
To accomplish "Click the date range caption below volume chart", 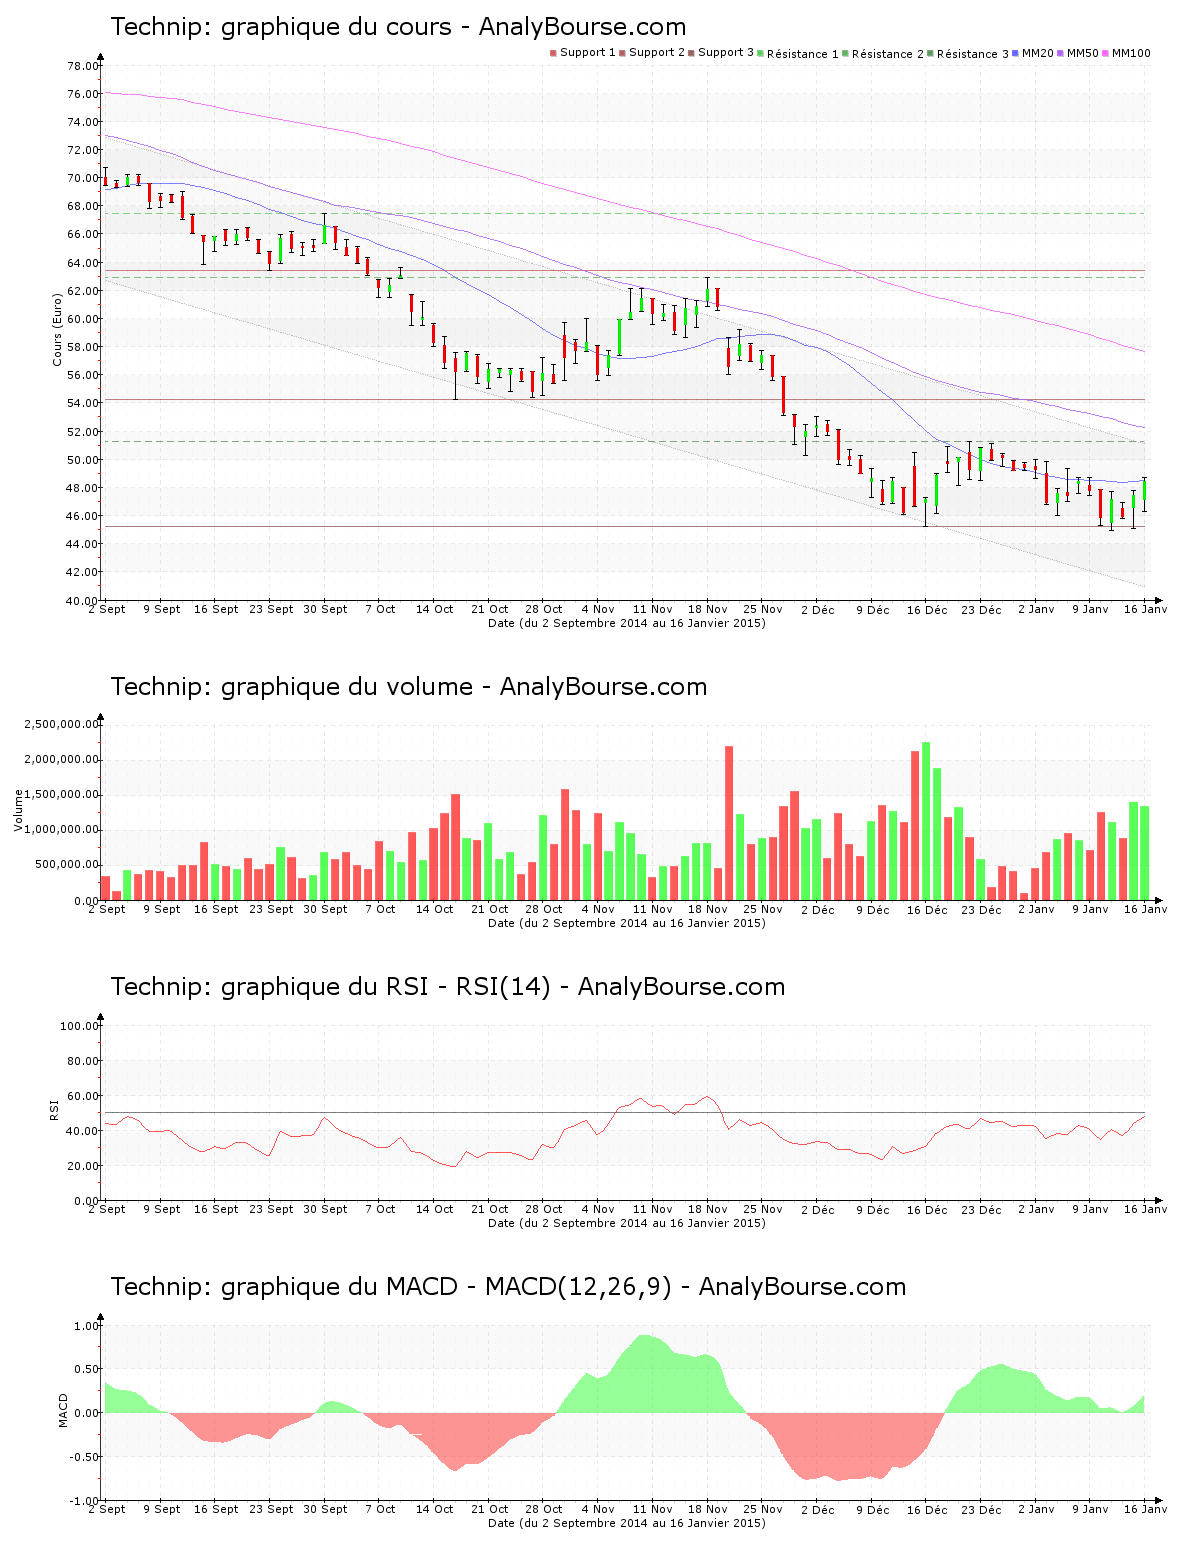I will [627, 923].
